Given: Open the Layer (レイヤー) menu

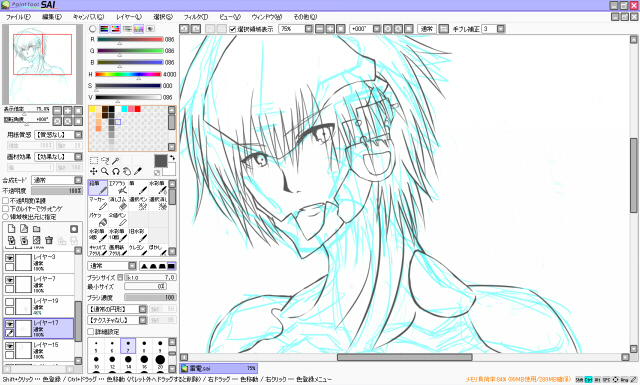Looking at the screenshot, I should (129, 17).
